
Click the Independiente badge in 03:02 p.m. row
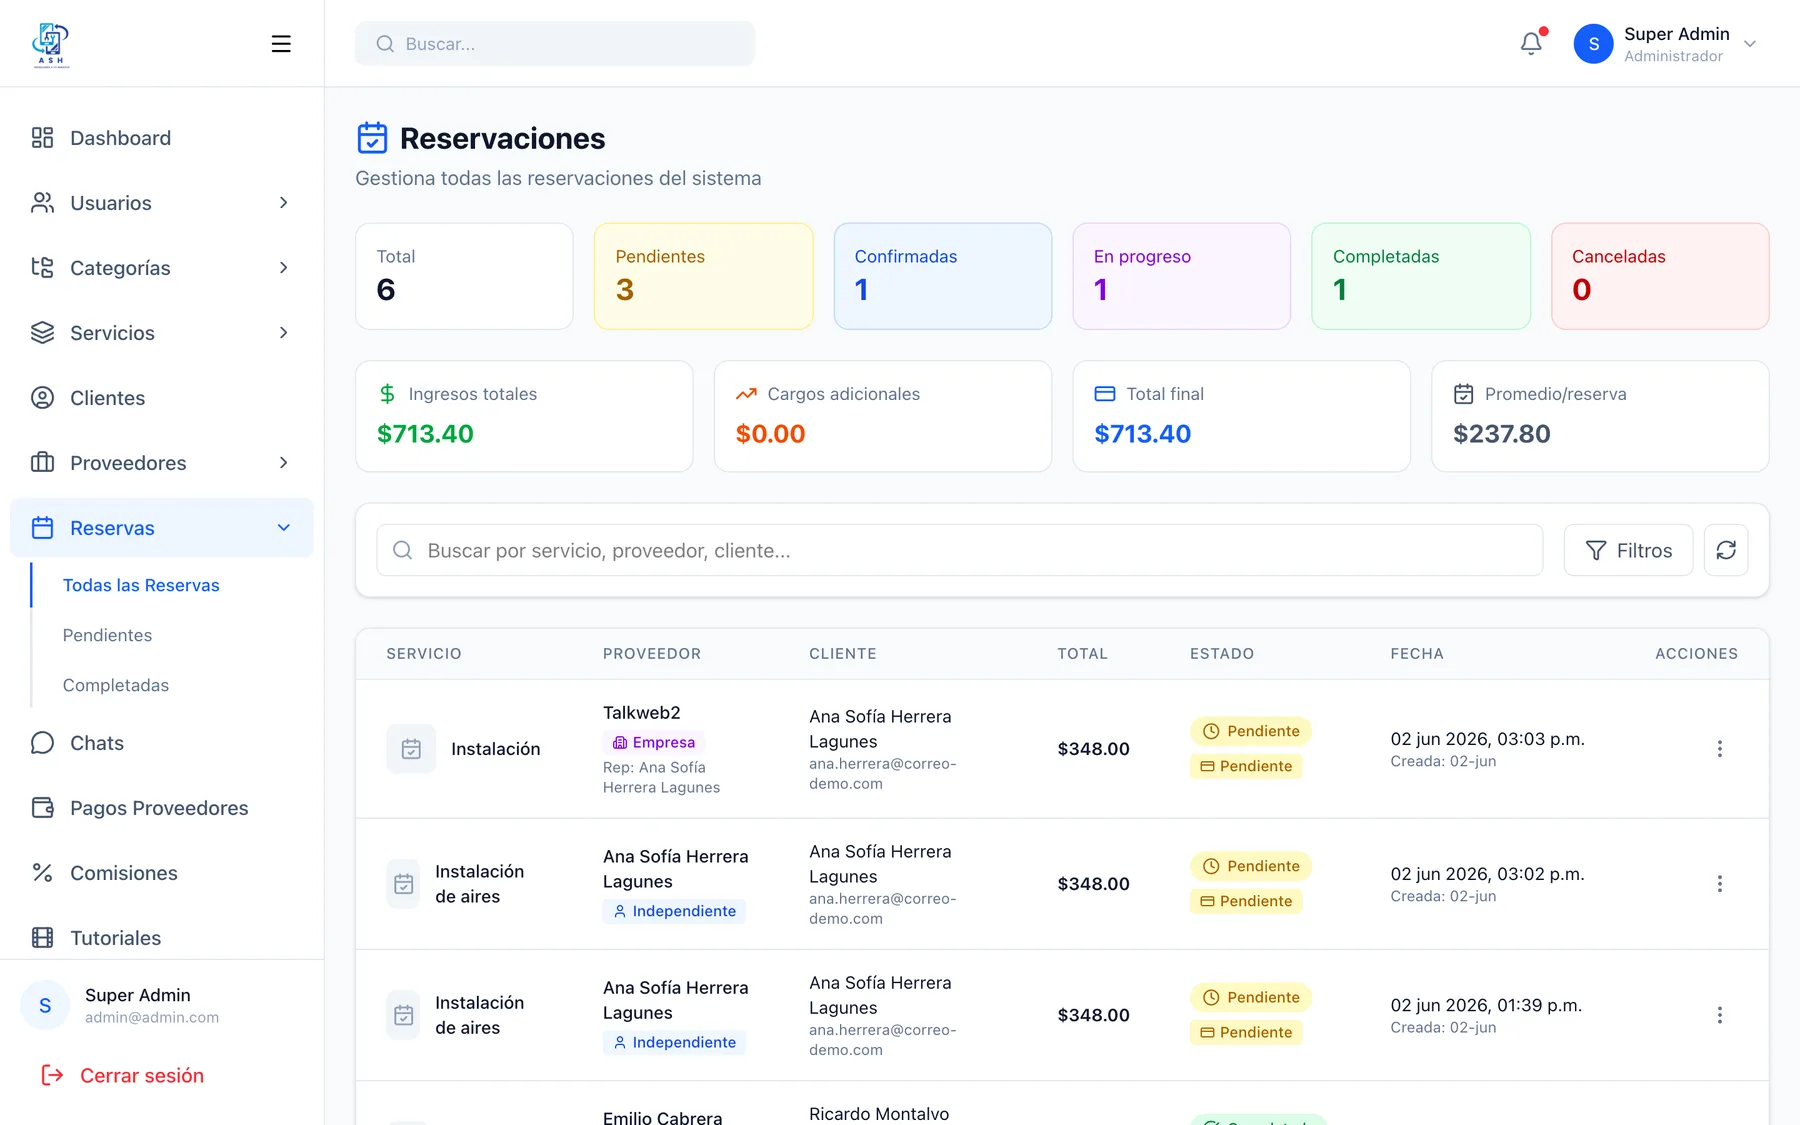tap(674, 911)
